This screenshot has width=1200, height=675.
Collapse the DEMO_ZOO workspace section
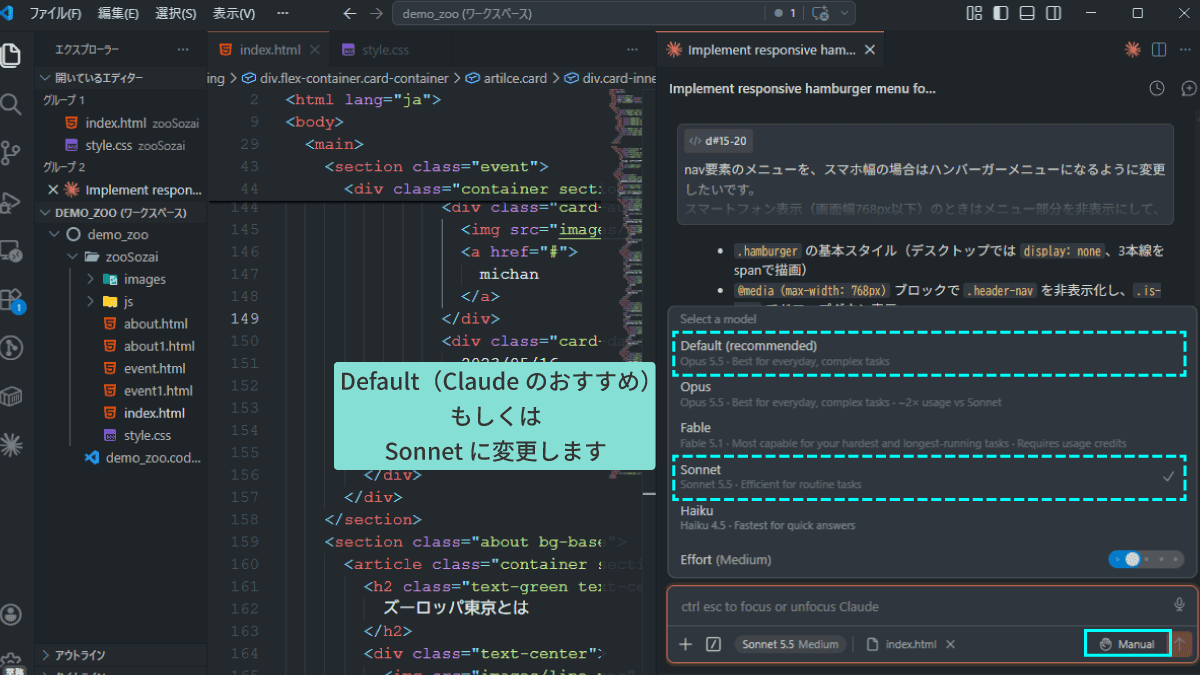tap(120, 213)
